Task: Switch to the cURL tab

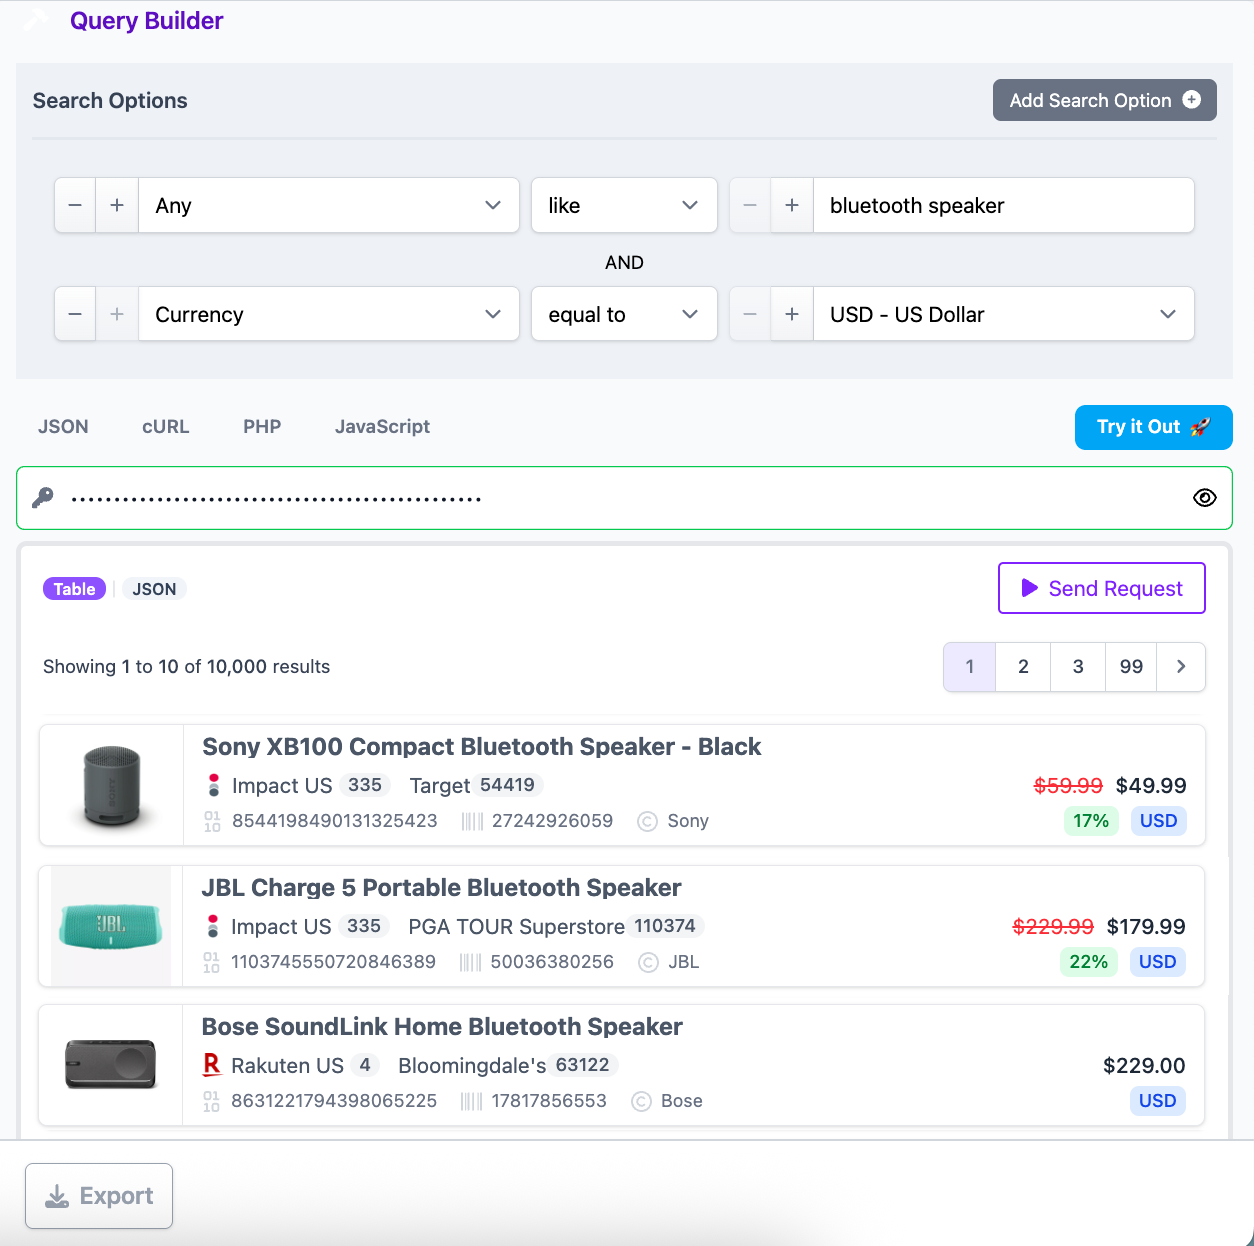Action: point(166,426)
